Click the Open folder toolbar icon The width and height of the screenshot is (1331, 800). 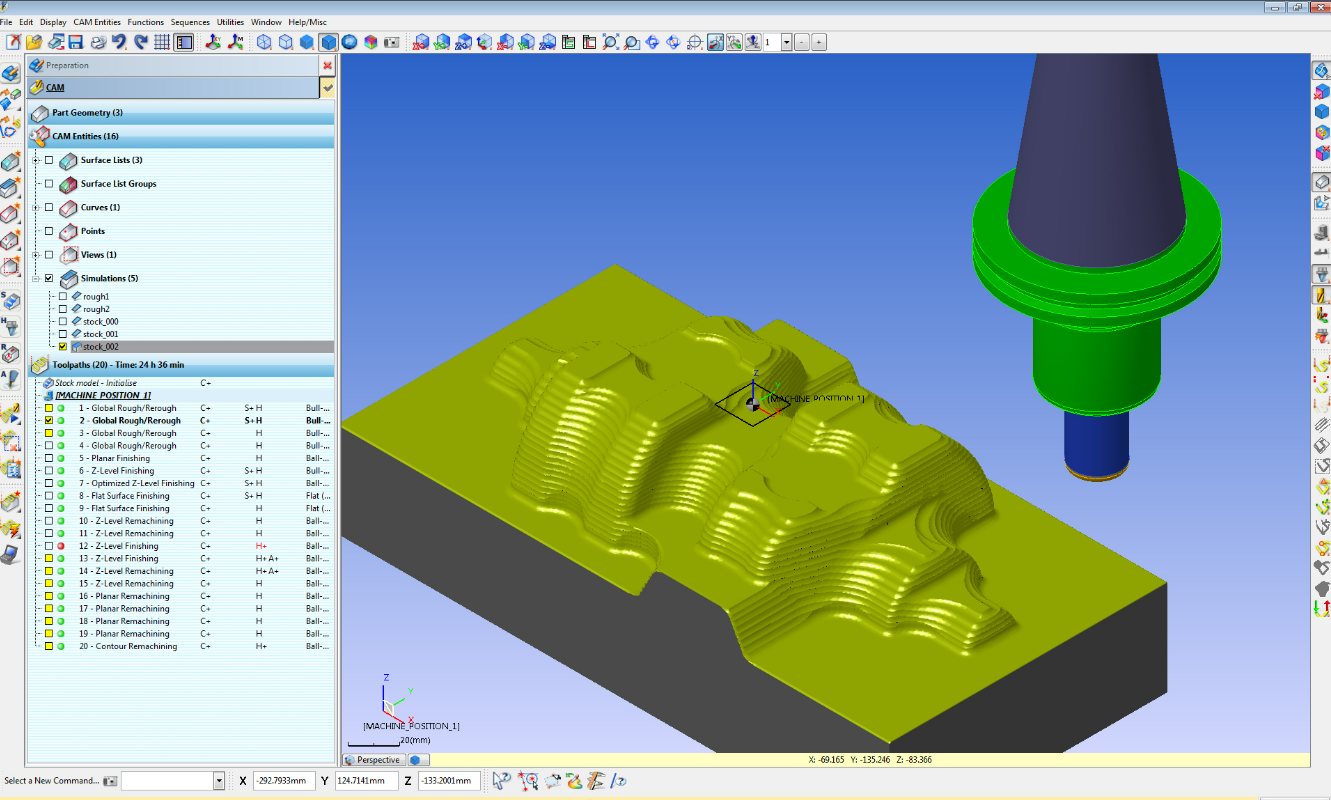point(34,42)
